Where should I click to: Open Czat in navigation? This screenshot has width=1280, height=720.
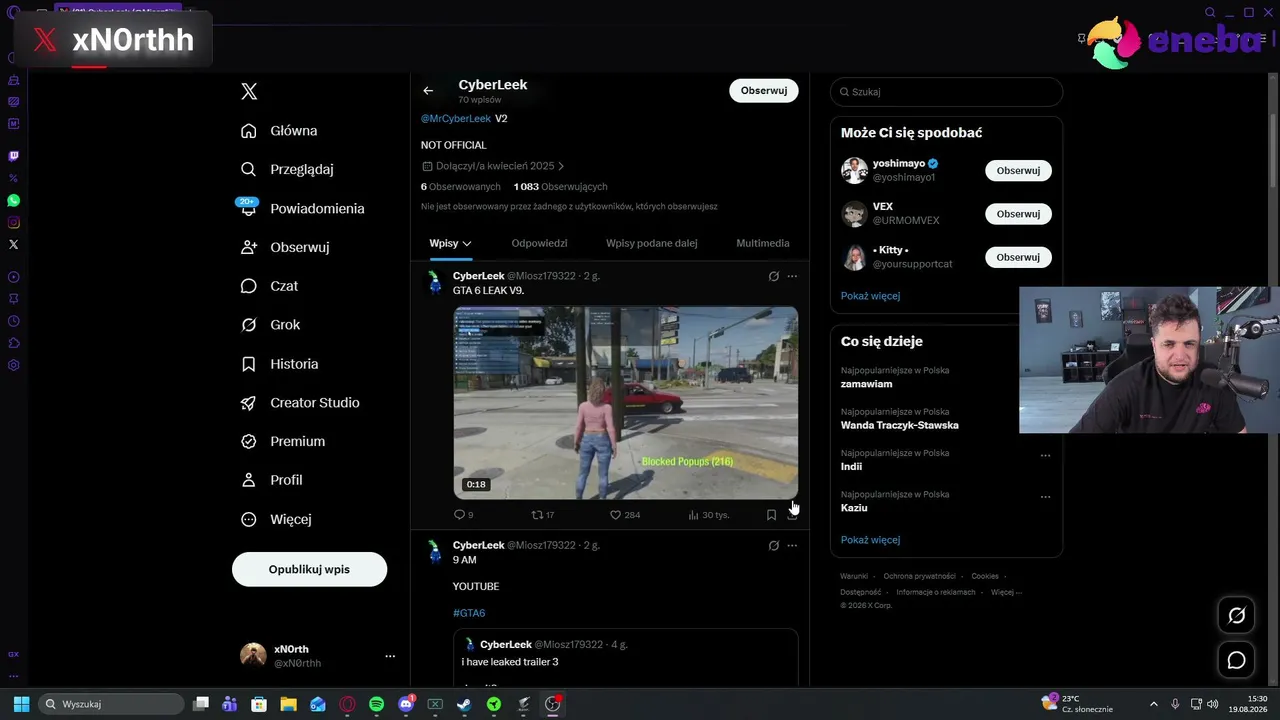[x=270, y=286]
